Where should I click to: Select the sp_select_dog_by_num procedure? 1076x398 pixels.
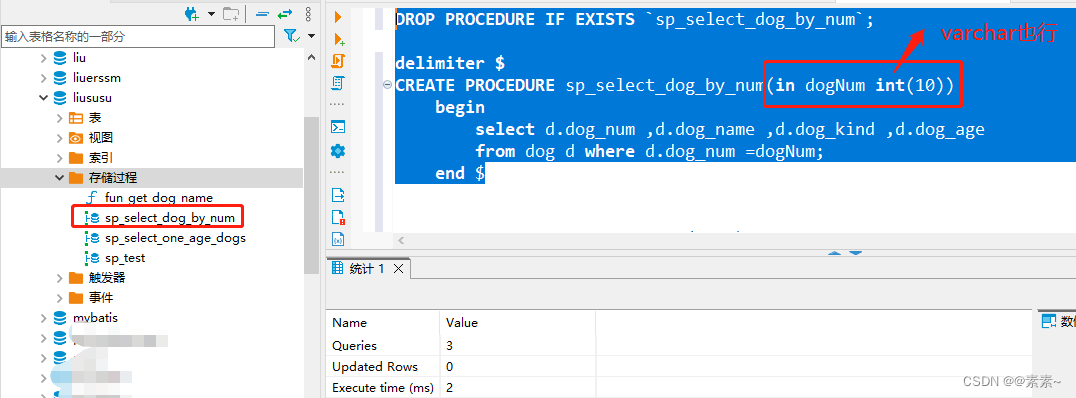[169, 218]
